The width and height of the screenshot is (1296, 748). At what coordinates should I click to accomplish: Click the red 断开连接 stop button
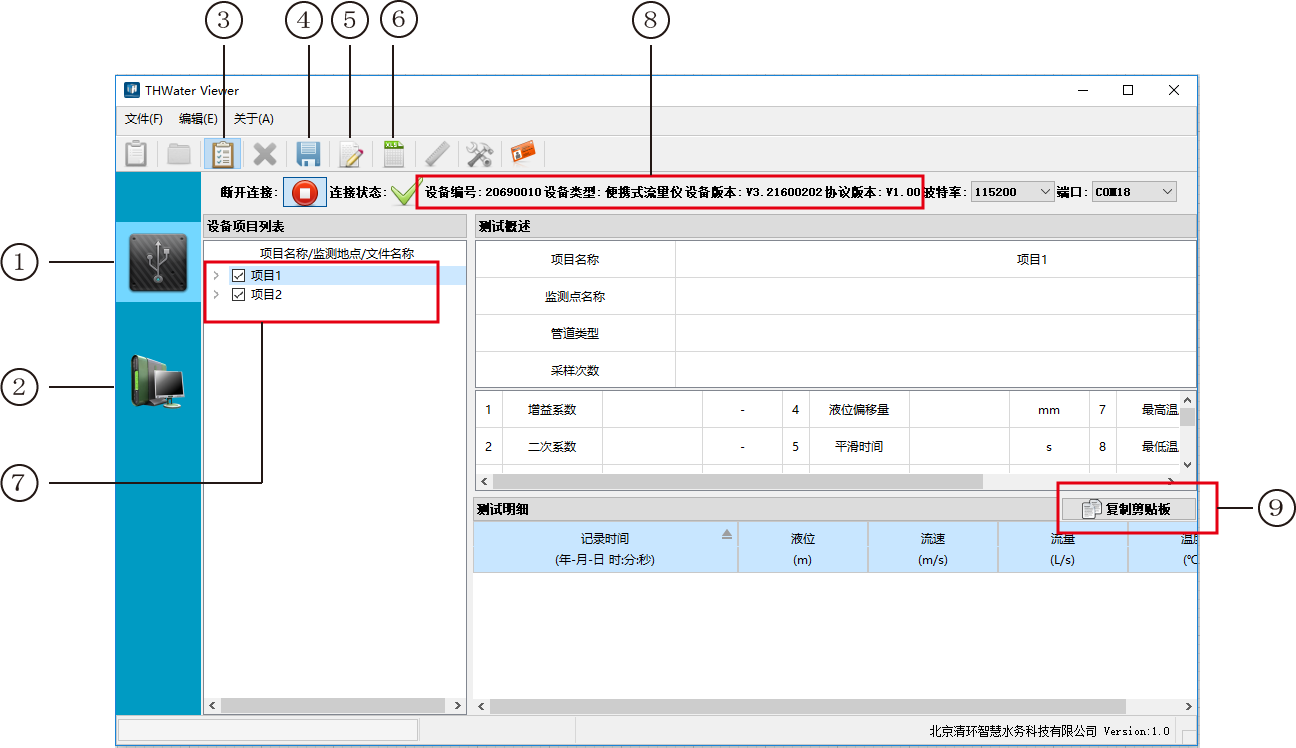305,191
